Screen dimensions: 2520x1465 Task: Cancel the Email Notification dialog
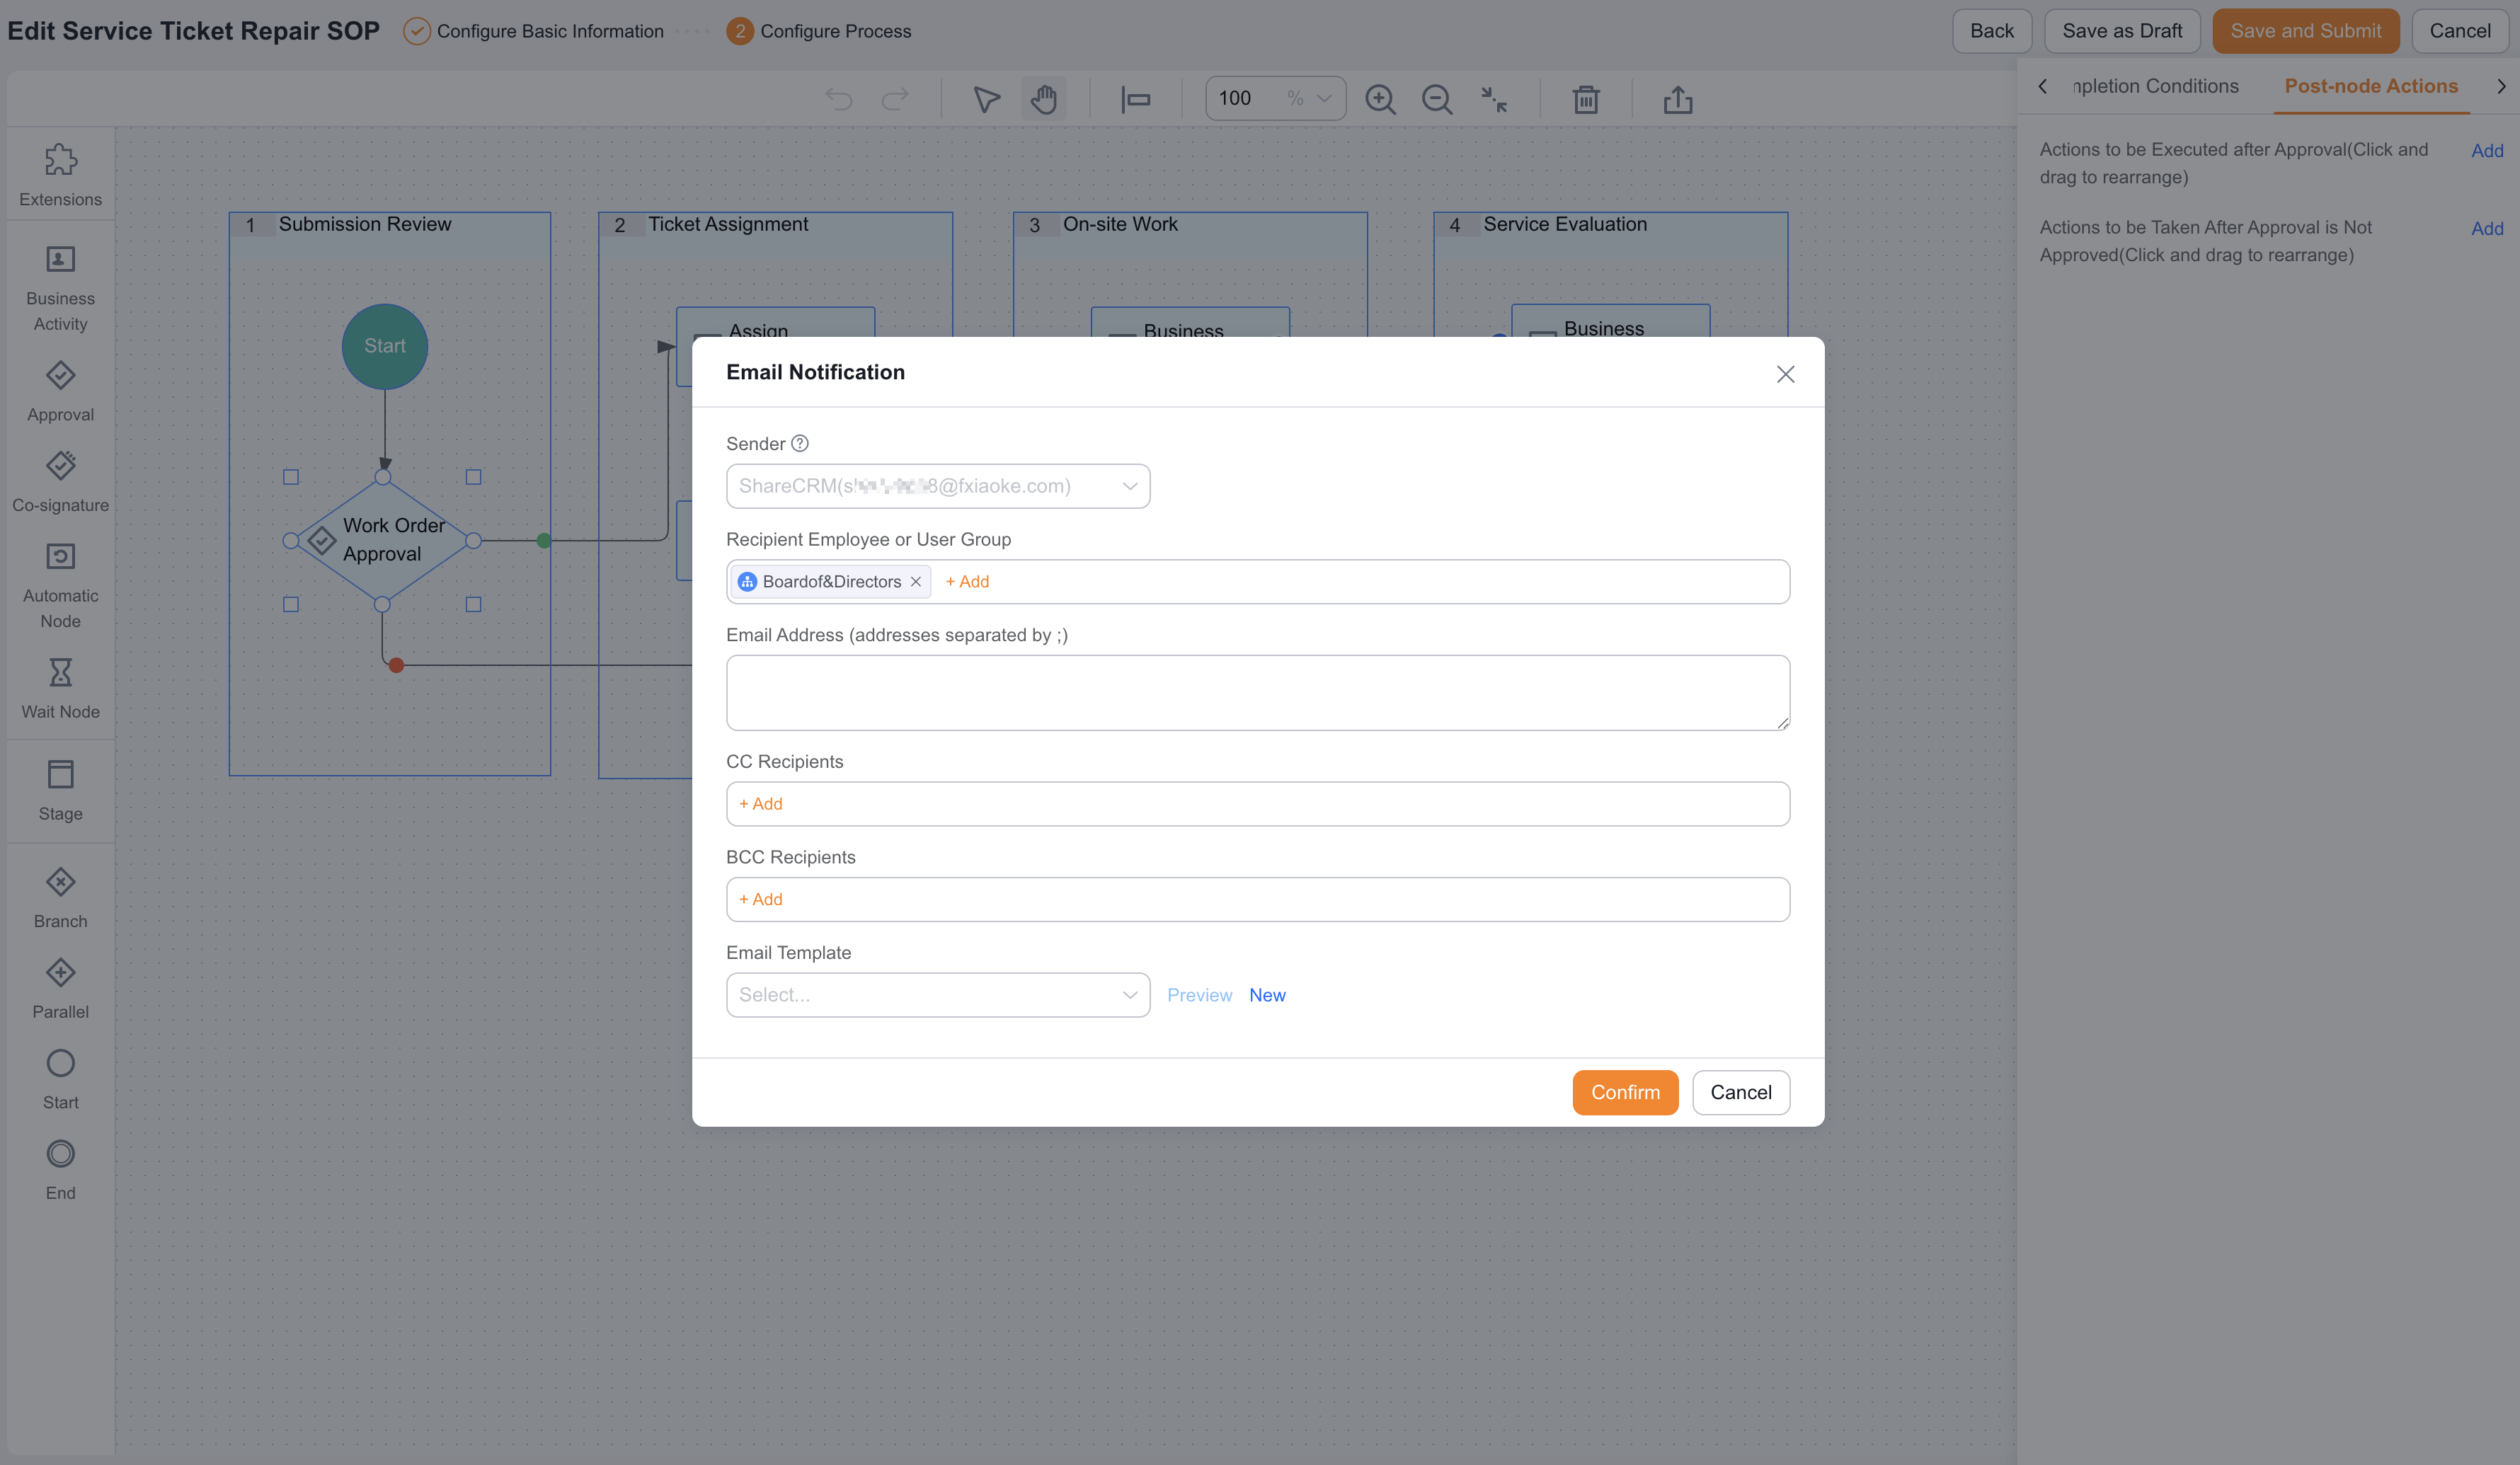1740,1092
